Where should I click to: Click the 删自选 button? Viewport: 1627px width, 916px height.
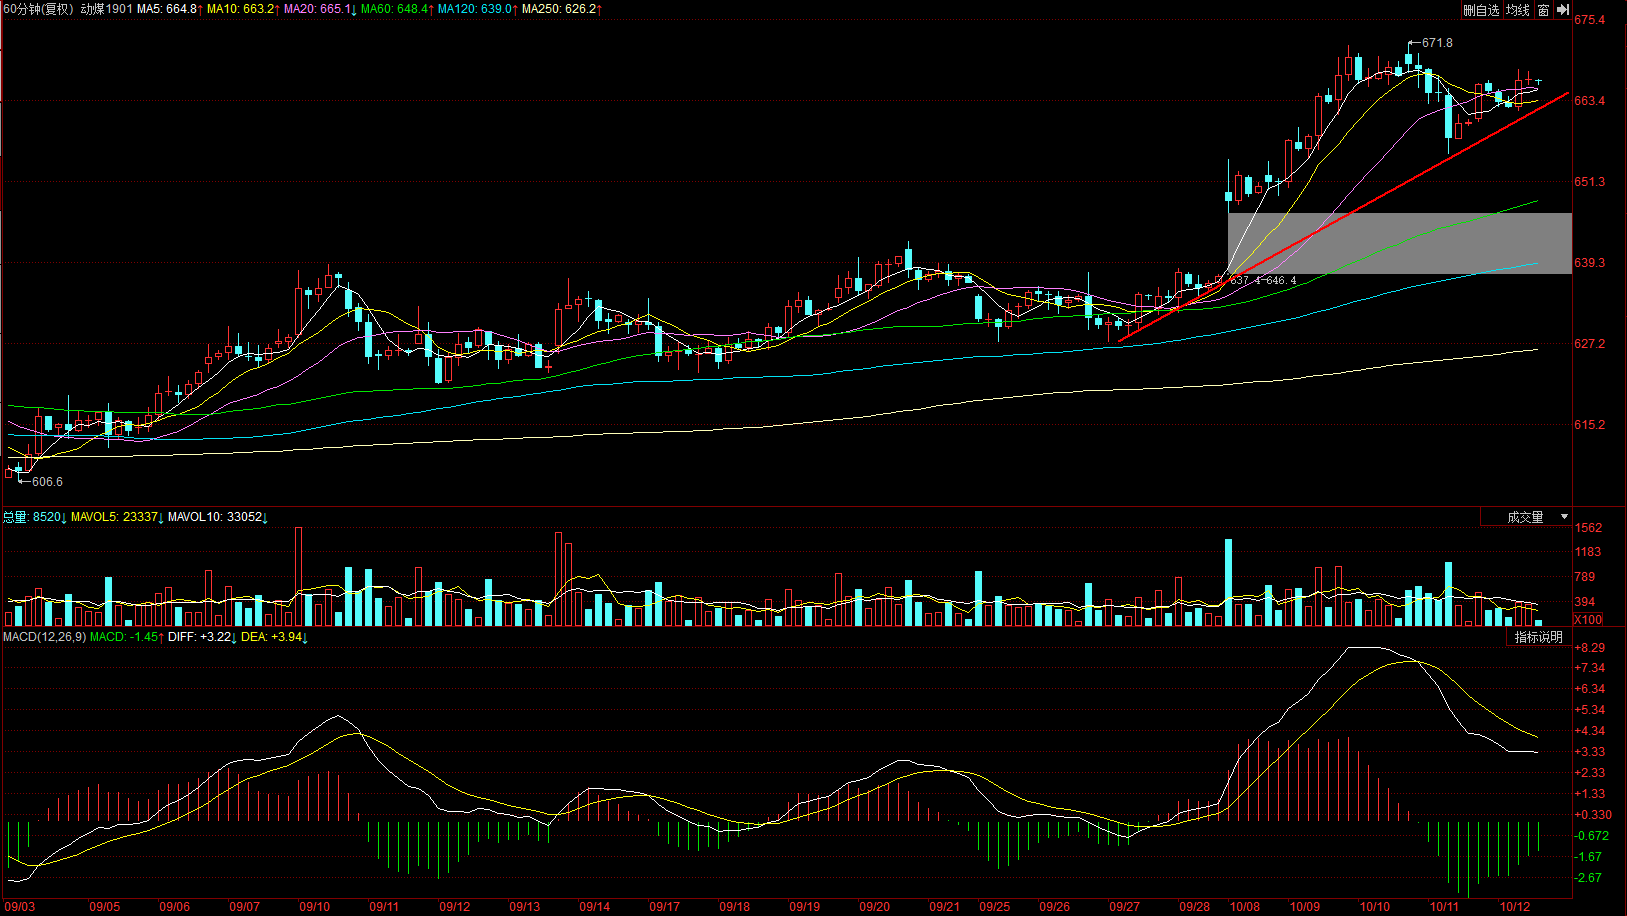click(1481, 10)
